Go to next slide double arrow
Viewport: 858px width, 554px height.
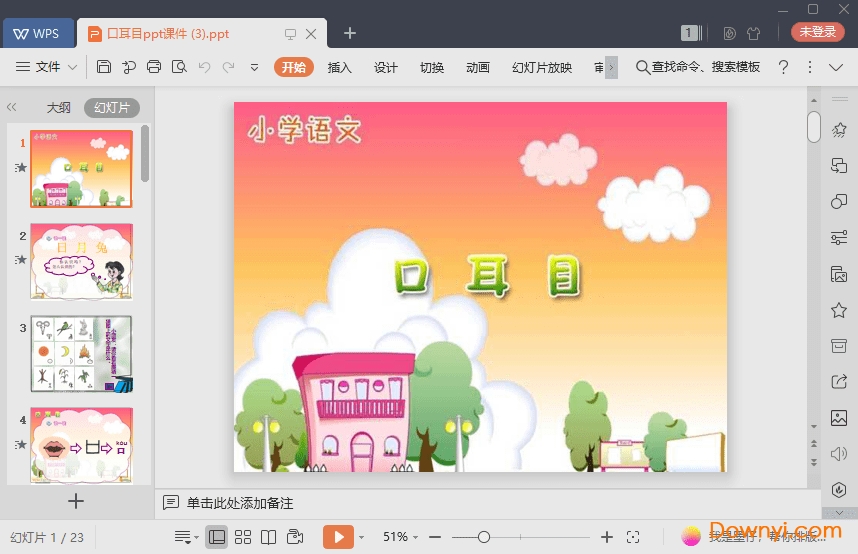(814, 462)
